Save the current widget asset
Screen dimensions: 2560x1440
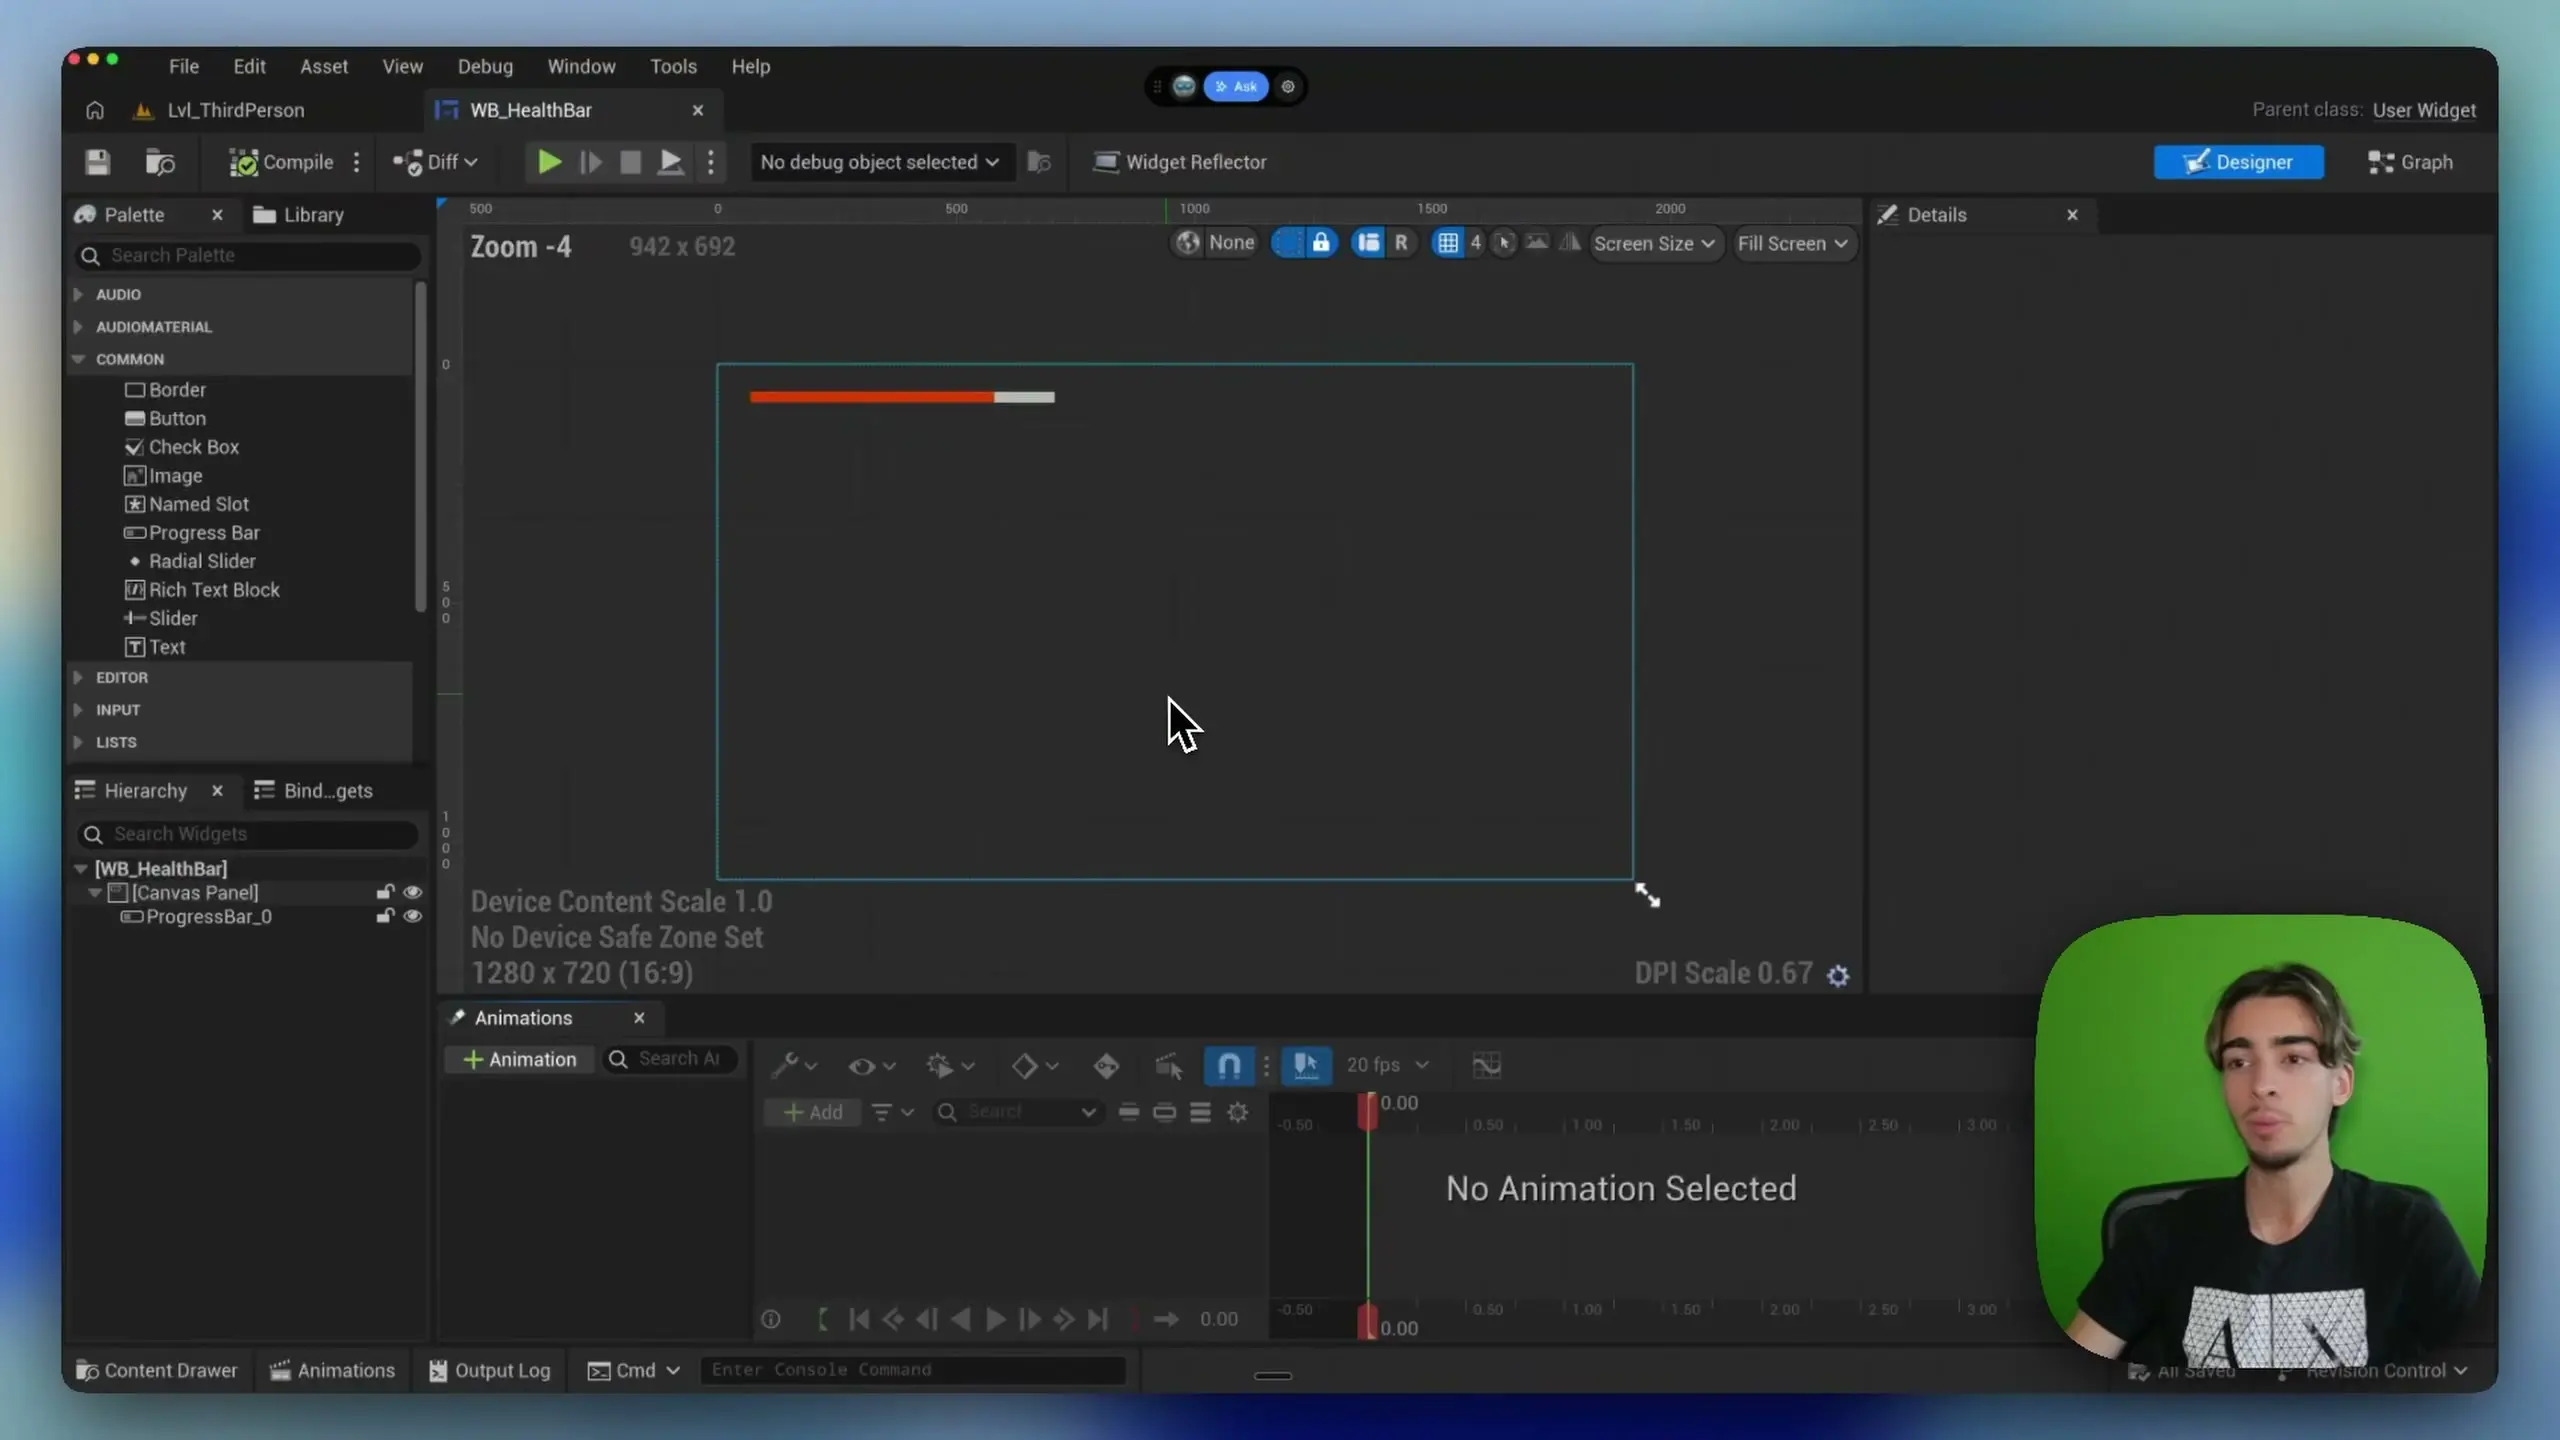(97, 162)
